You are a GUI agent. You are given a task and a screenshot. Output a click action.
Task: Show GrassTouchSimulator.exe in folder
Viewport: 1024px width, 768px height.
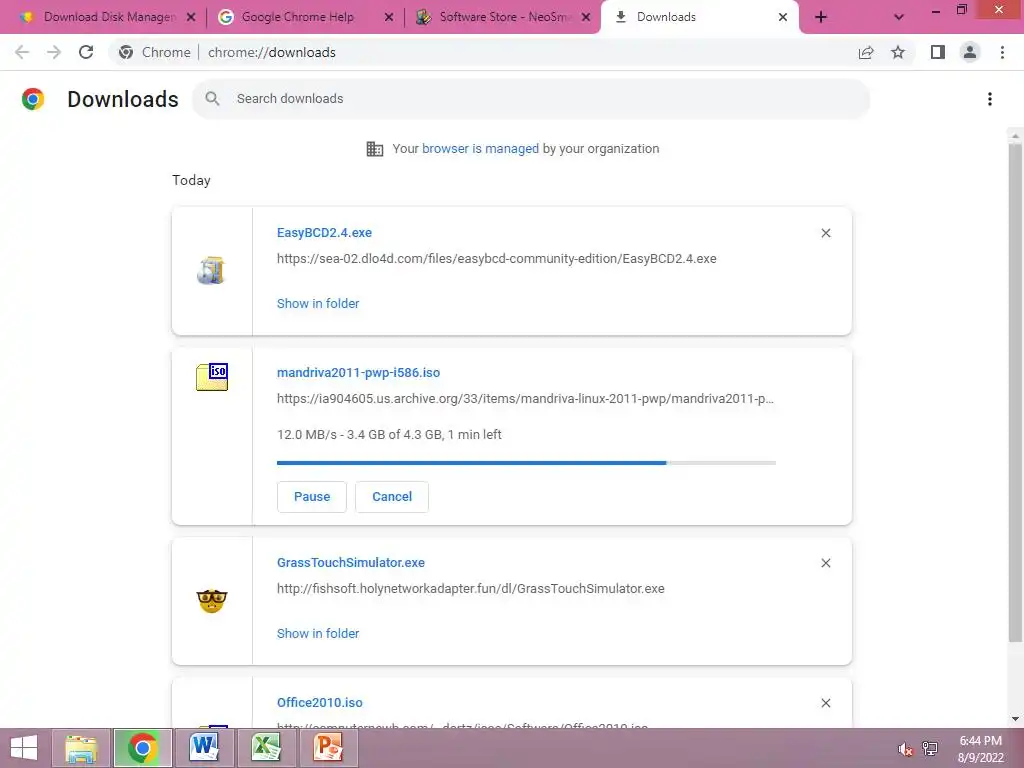click(318, 633)
